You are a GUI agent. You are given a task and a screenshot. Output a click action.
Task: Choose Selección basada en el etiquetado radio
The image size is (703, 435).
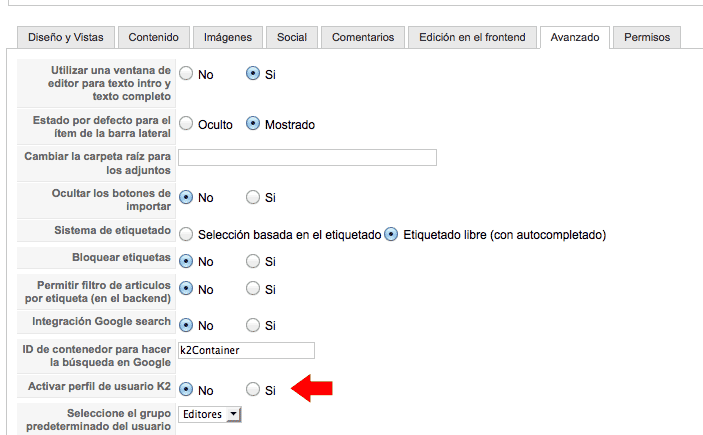click(x=186, y=234)
